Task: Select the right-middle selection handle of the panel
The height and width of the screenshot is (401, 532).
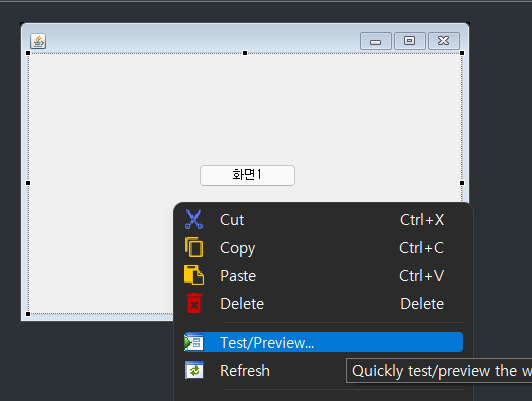Action: click(462, 183)
